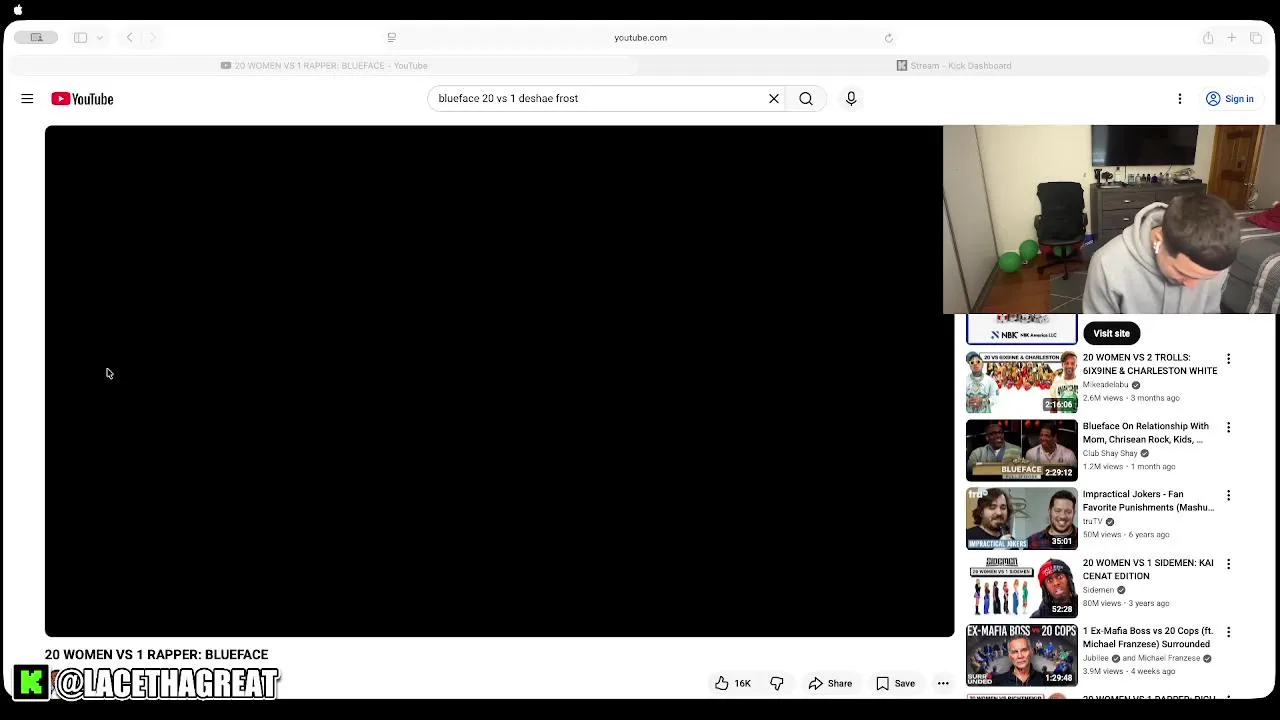The width and height of the screenshot is (1280, 720).
Task: Open options for 20 WOMEN VS 2 TROLLS
Action: pyautogui.click(x=1228, y=359)
